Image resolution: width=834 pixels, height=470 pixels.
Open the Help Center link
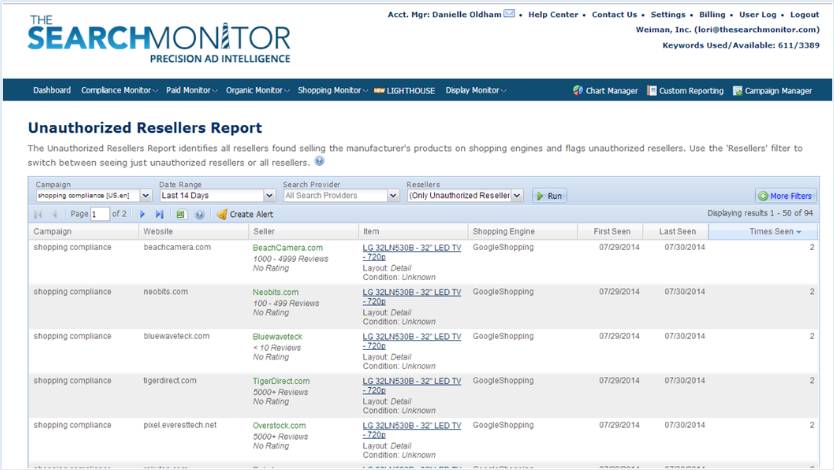pos(553,14)
